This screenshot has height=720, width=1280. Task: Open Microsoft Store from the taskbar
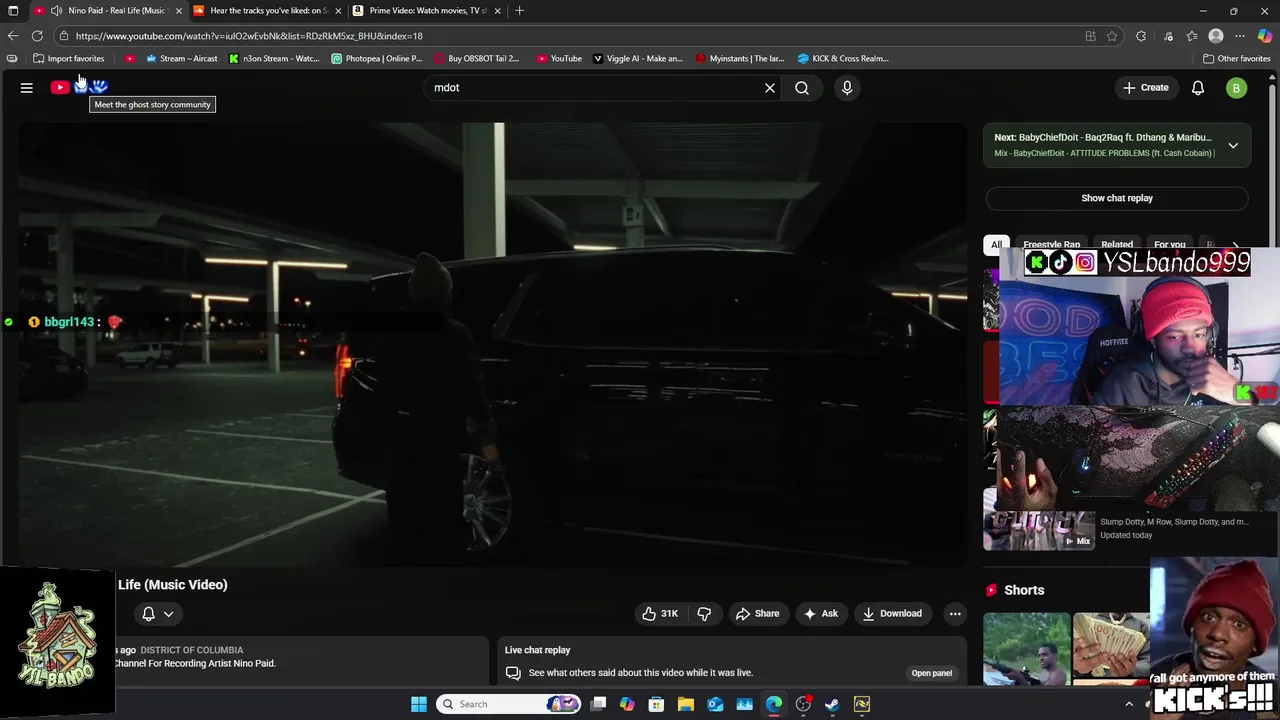656,704
